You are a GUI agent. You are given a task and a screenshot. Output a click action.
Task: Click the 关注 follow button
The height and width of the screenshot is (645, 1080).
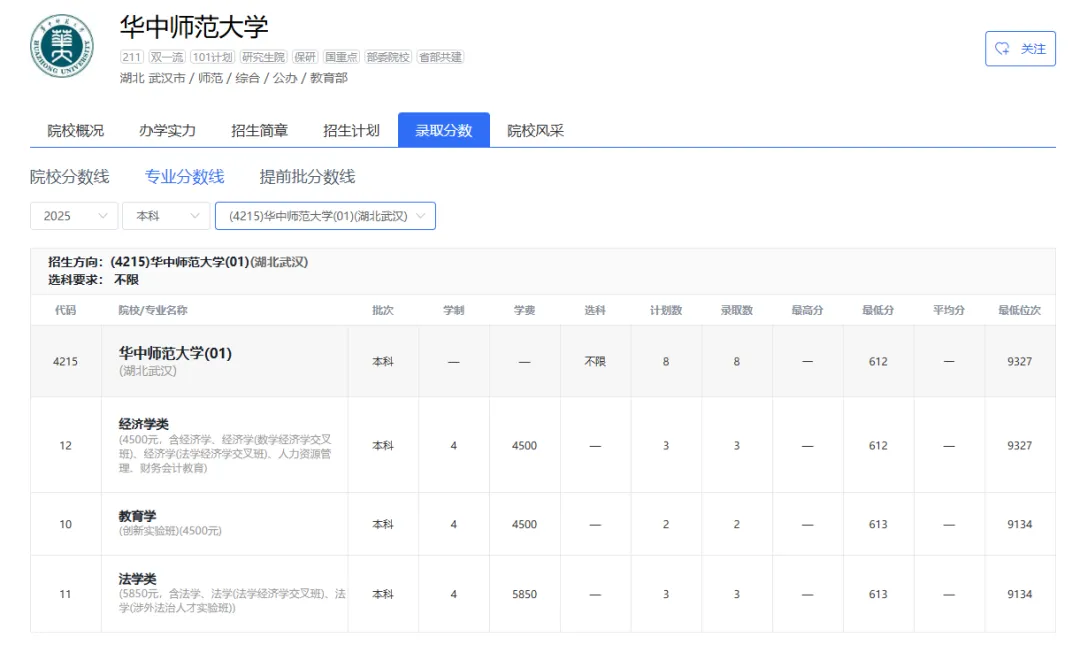(1020, 49)
